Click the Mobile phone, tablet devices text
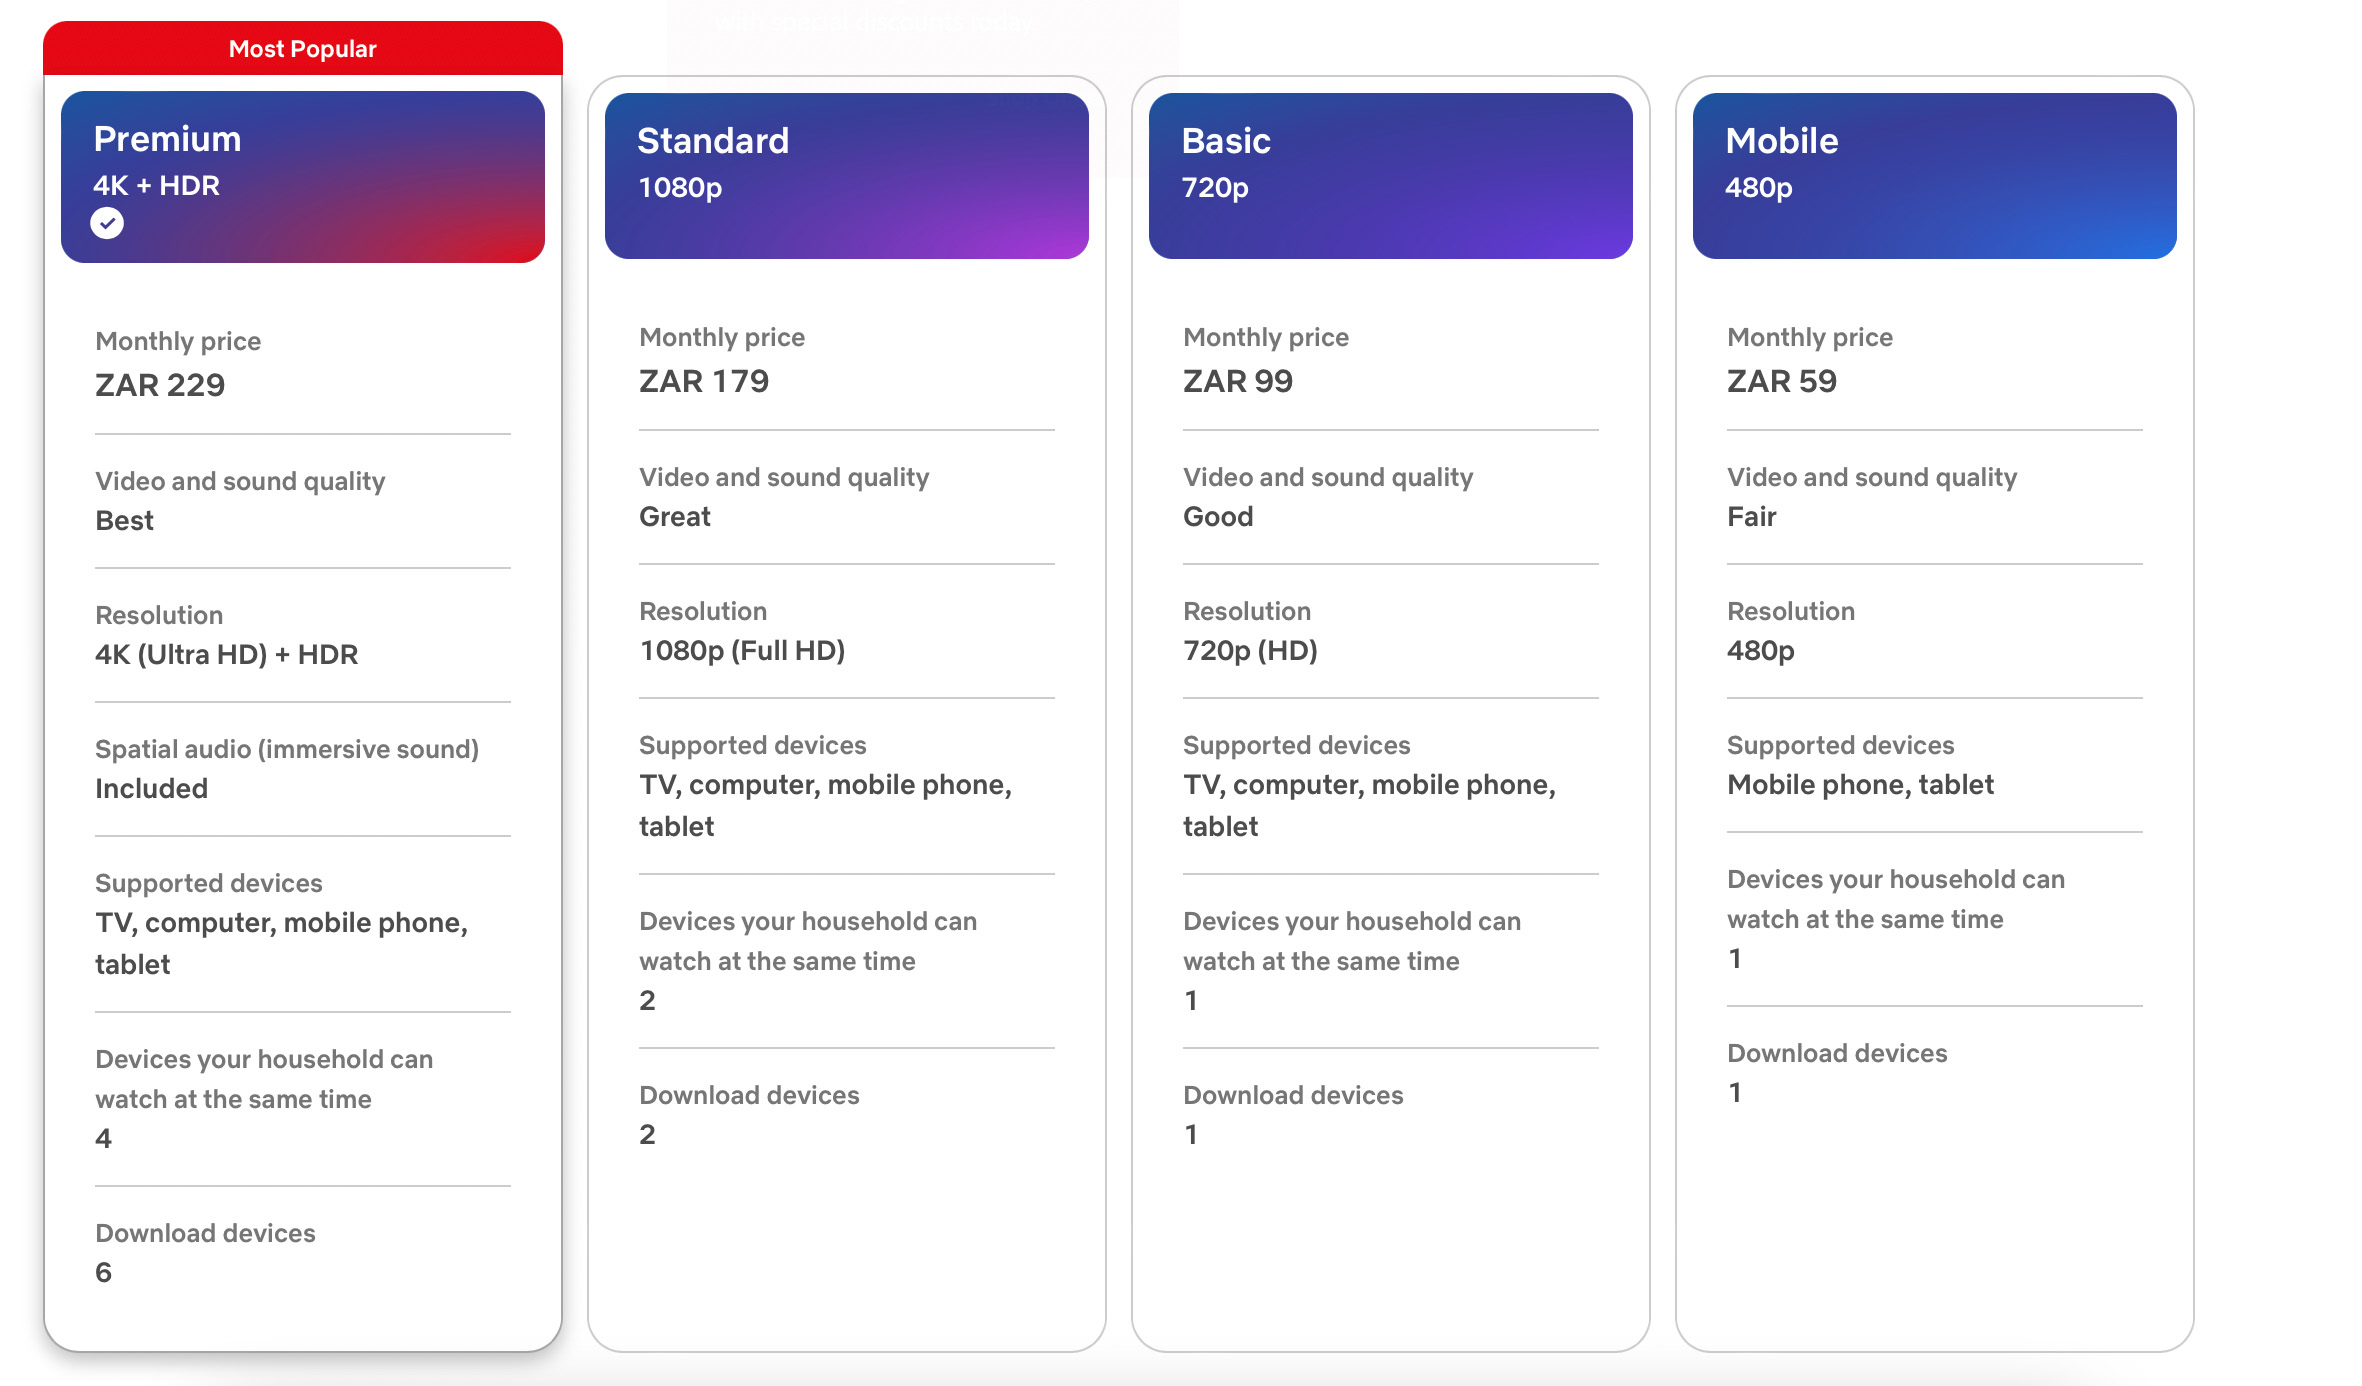Screen dimensions: 2362x1386 click(x=1860, y=784)
